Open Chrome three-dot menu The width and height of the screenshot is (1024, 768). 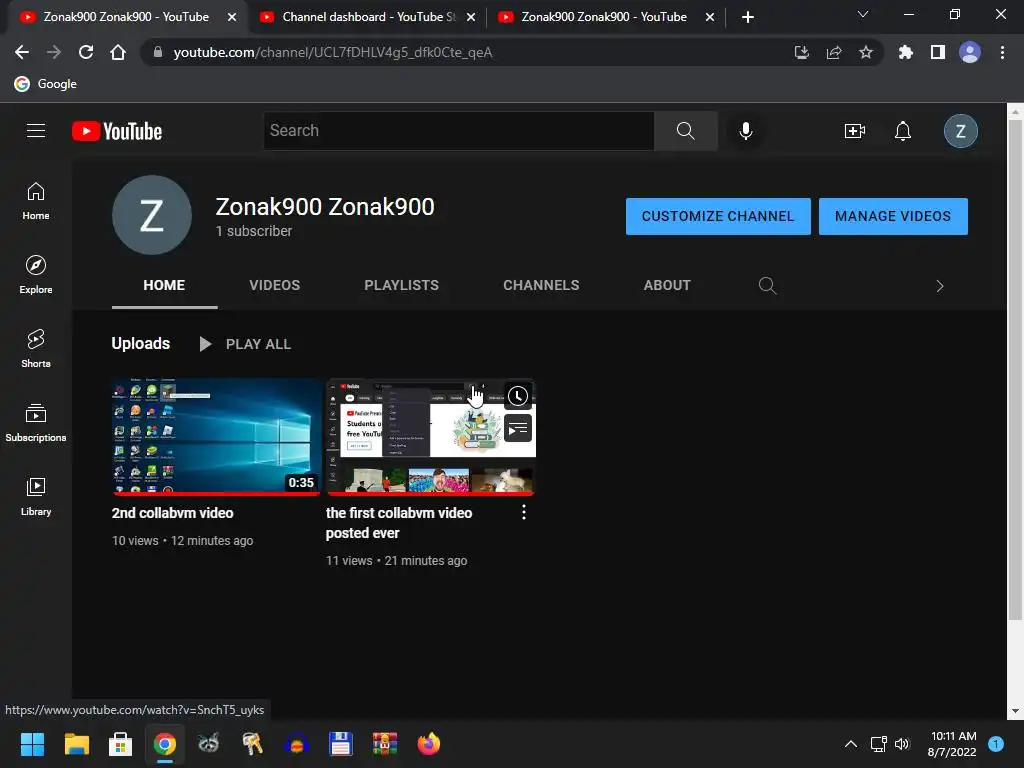point(1002,52)
